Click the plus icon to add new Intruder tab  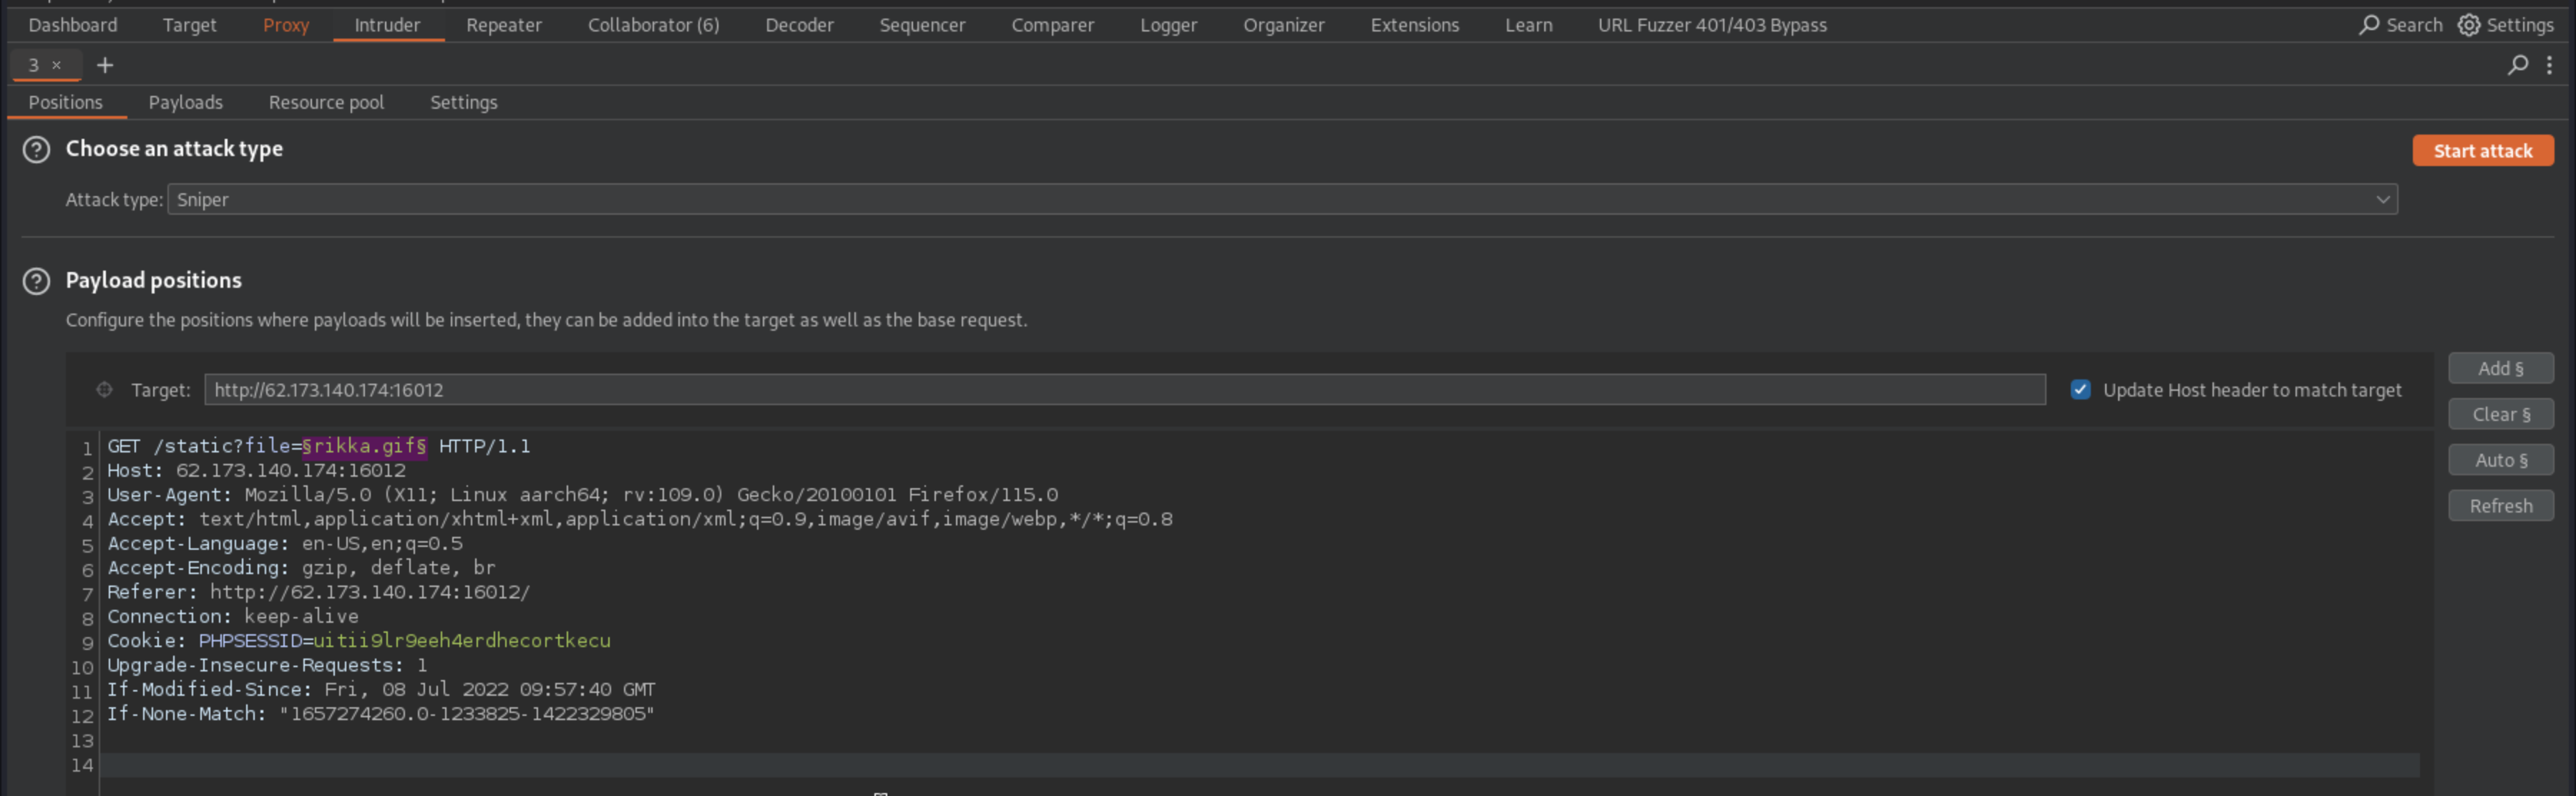click(105, 65)
